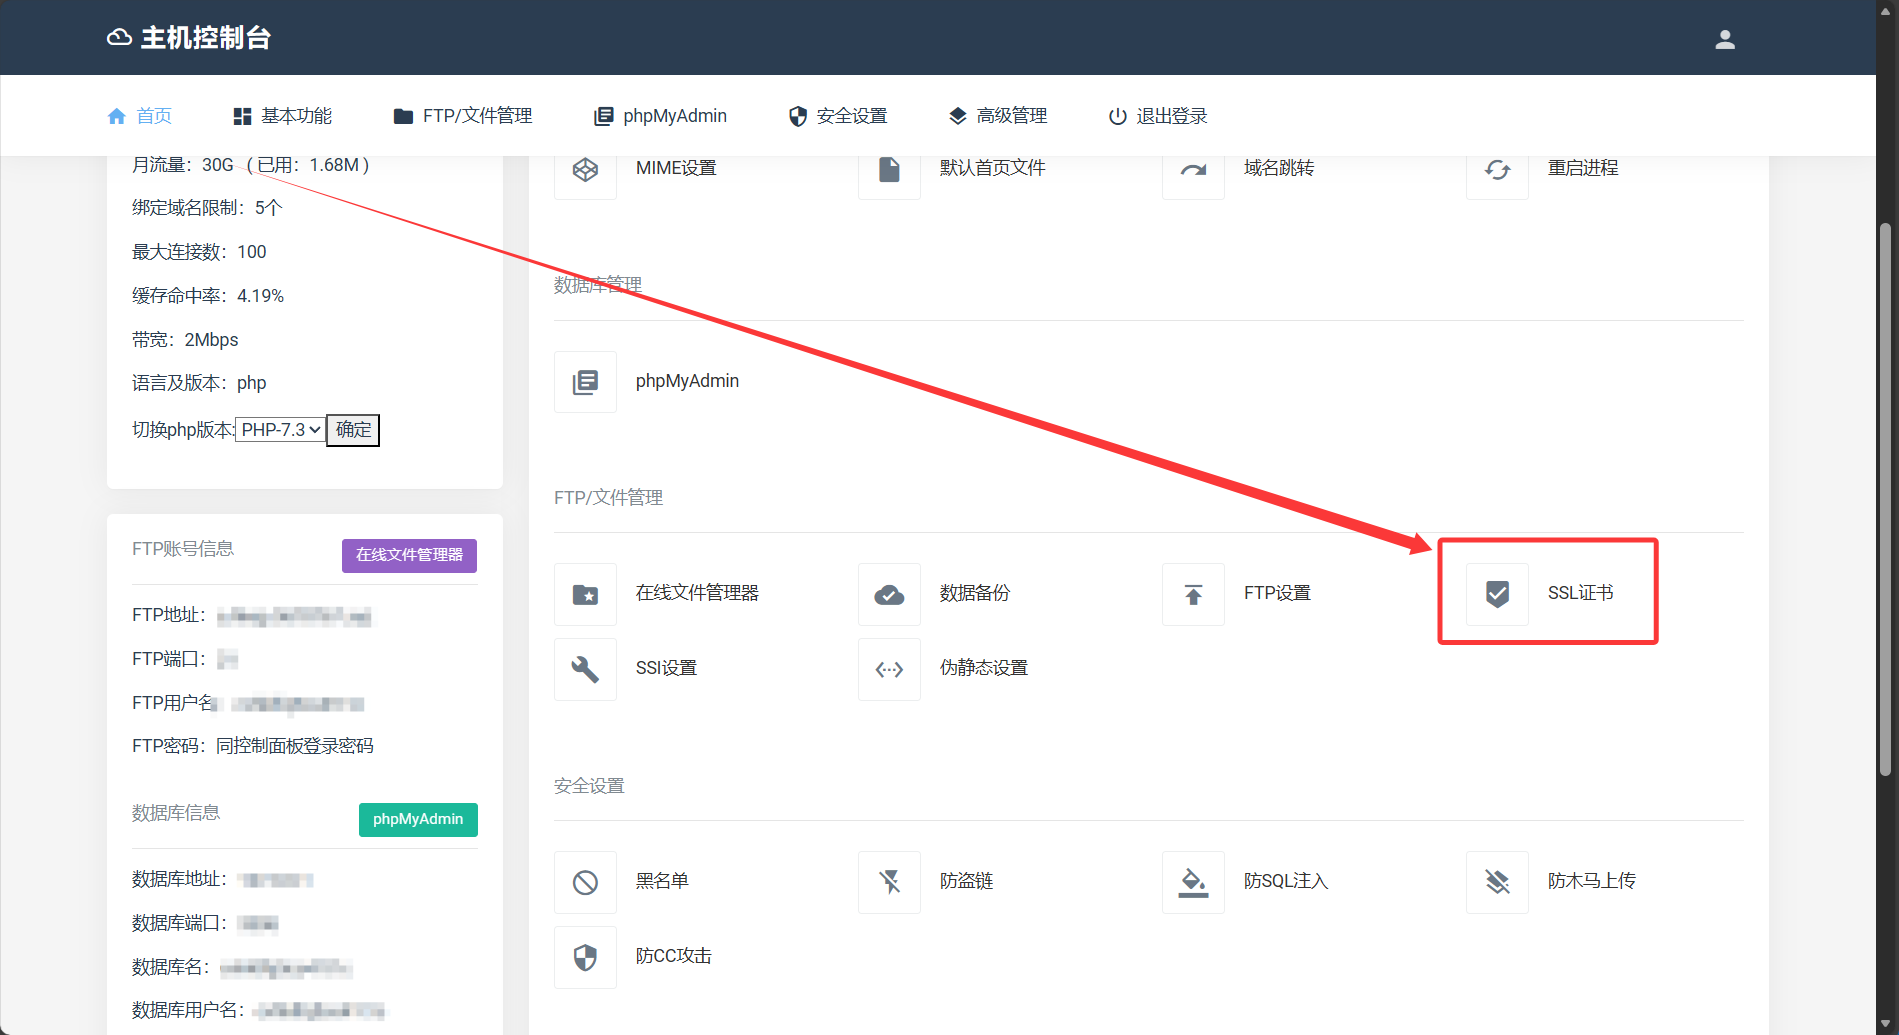This screenshot has width=1899, height=1035.
Task: Click the SSI设置 wrench icon
Action: point(585,669)
